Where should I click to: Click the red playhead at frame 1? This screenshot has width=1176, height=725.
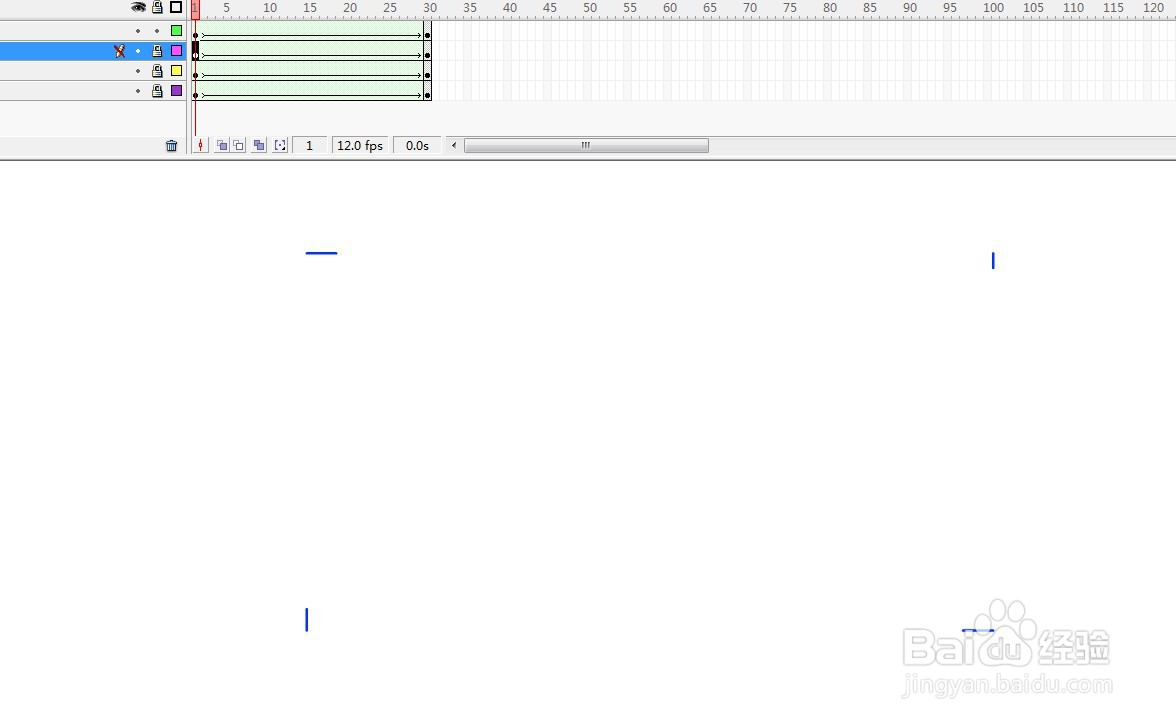195,9
